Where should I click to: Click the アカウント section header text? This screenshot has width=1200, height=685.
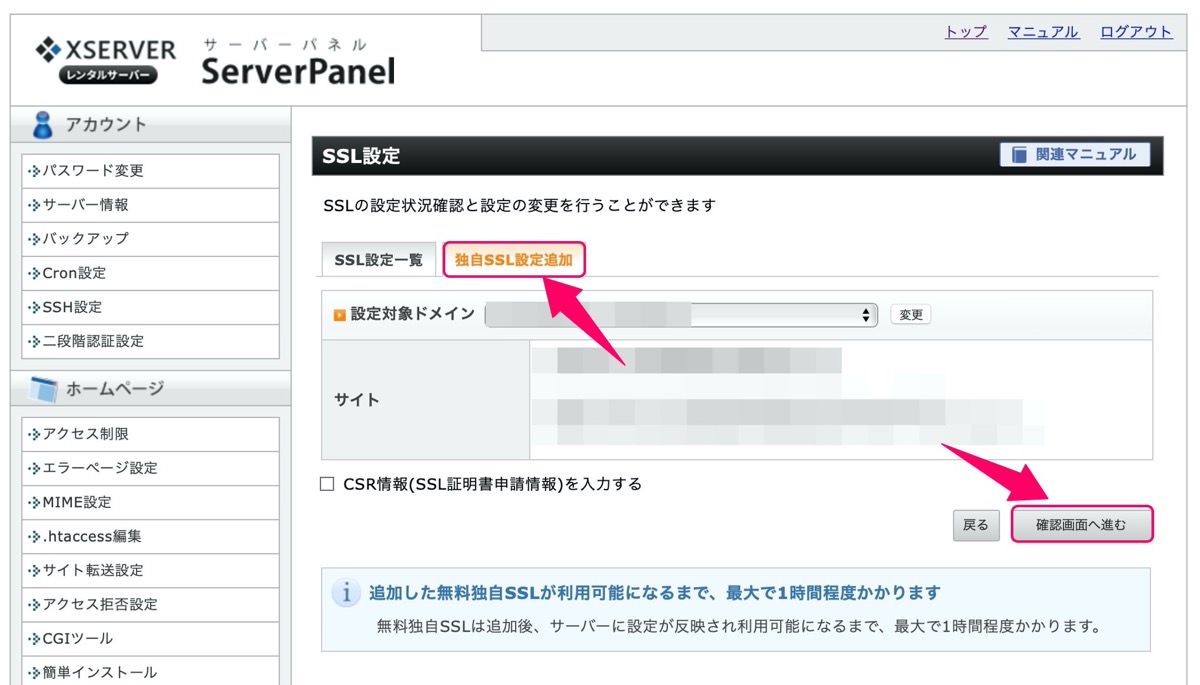click(106, 125)
